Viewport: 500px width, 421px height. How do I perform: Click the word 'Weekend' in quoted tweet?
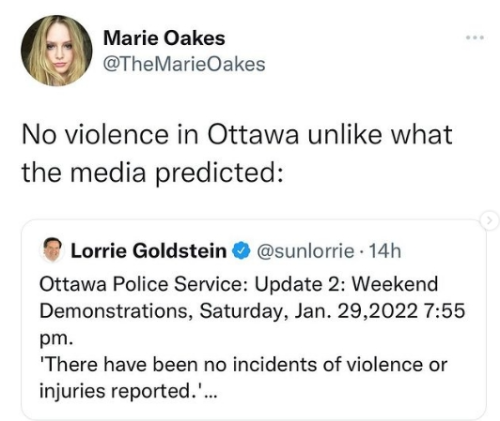coord(395,284)
